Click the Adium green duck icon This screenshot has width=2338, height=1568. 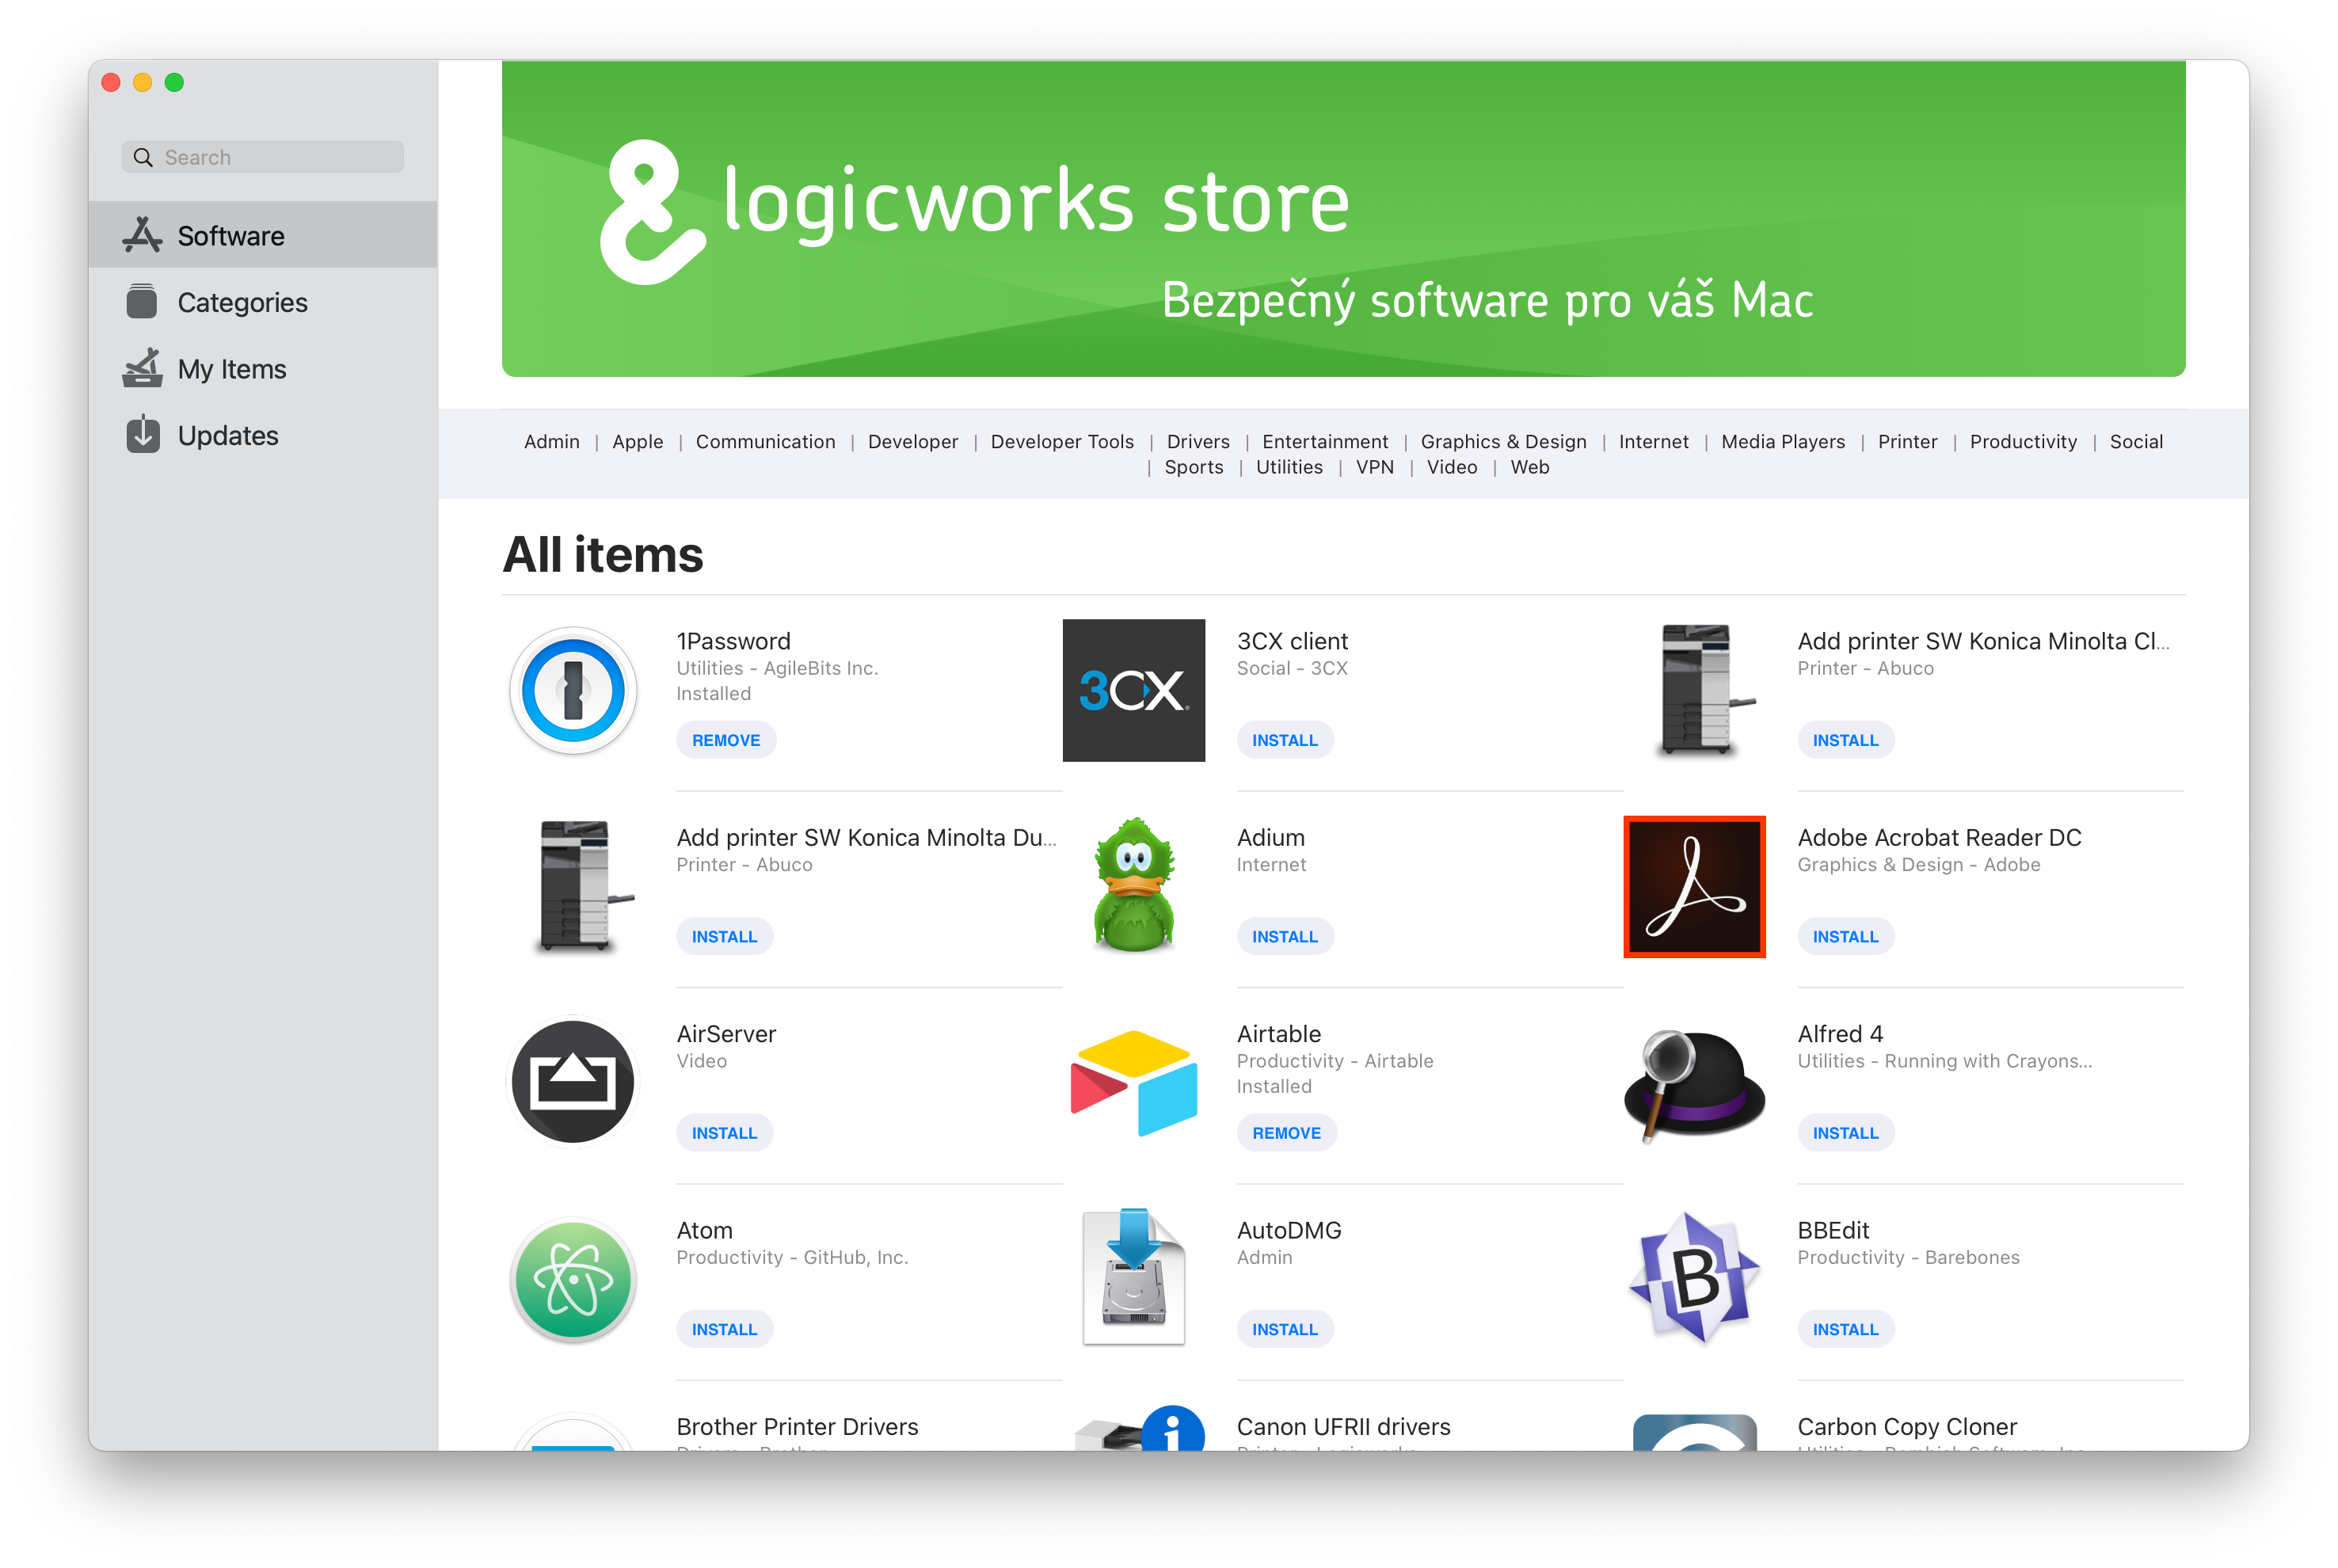[1133, 886]
